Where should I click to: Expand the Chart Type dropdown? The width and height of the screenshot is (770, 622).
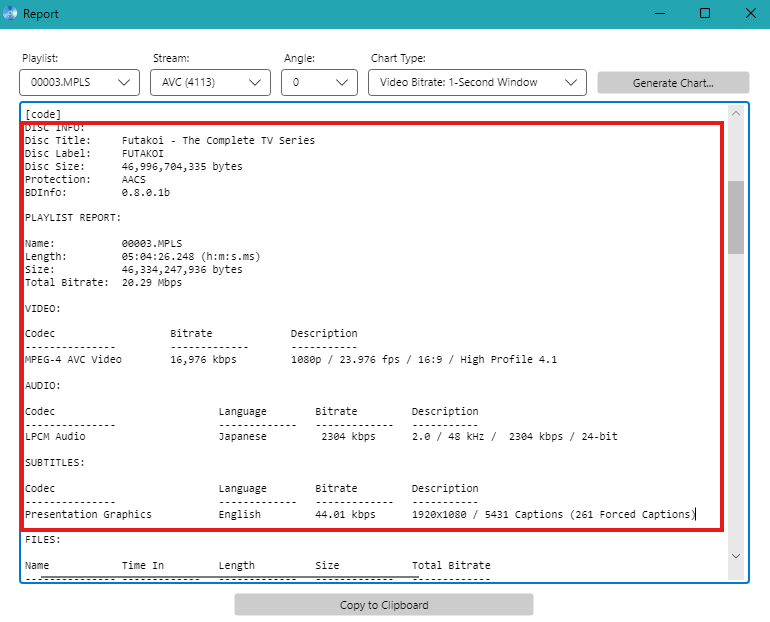point(476,82)
